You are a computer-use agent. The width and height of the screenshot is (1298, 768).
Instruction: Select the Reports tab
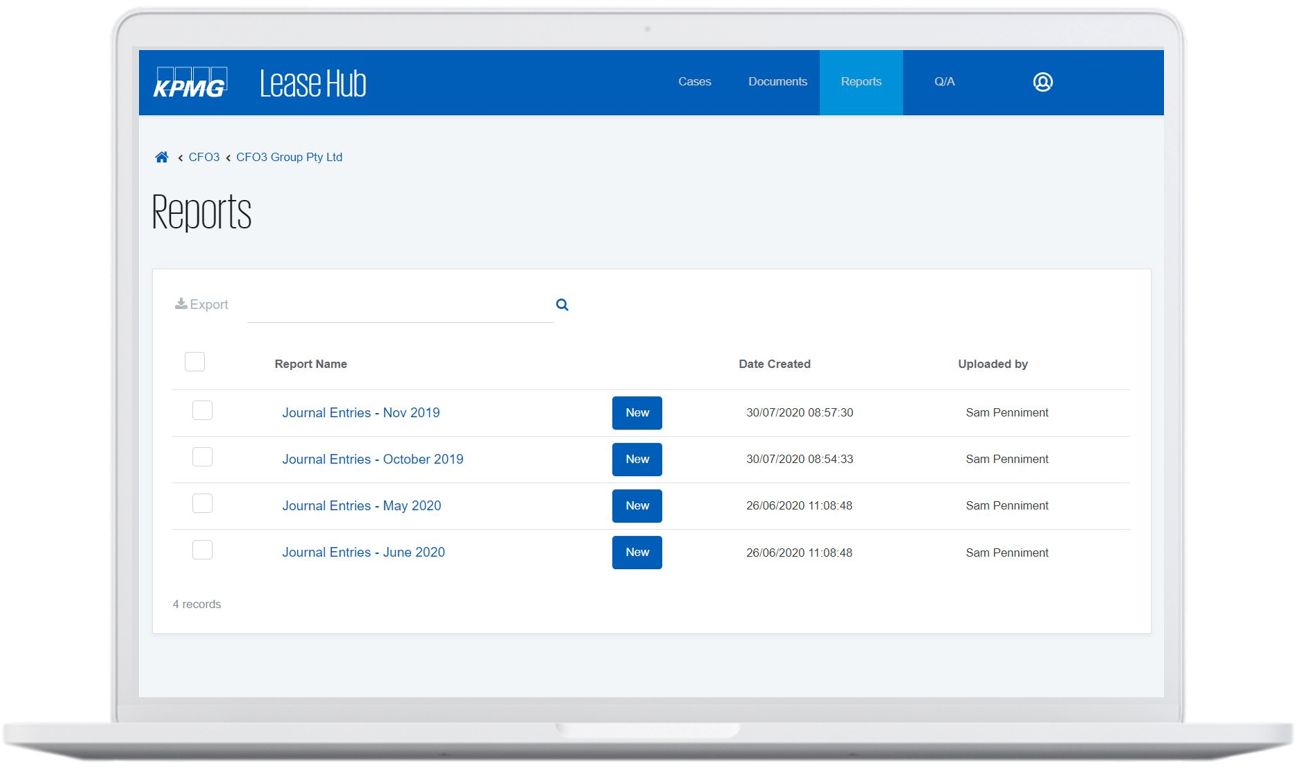click(x=861, y=82)
